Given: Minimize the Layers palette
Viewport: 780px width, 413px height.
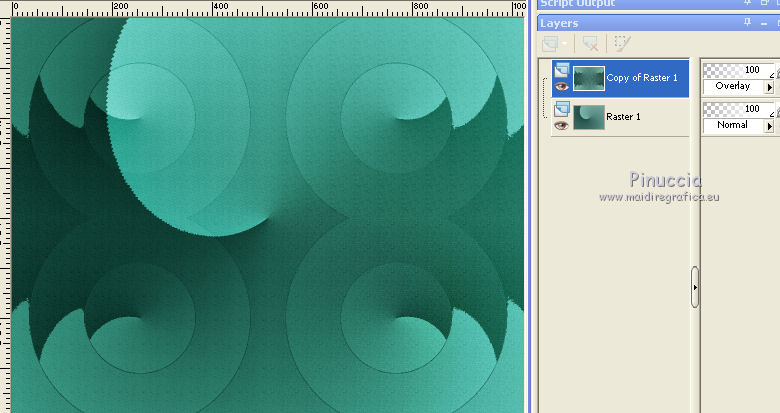Looking at the screenshot, I should [764, 23].
